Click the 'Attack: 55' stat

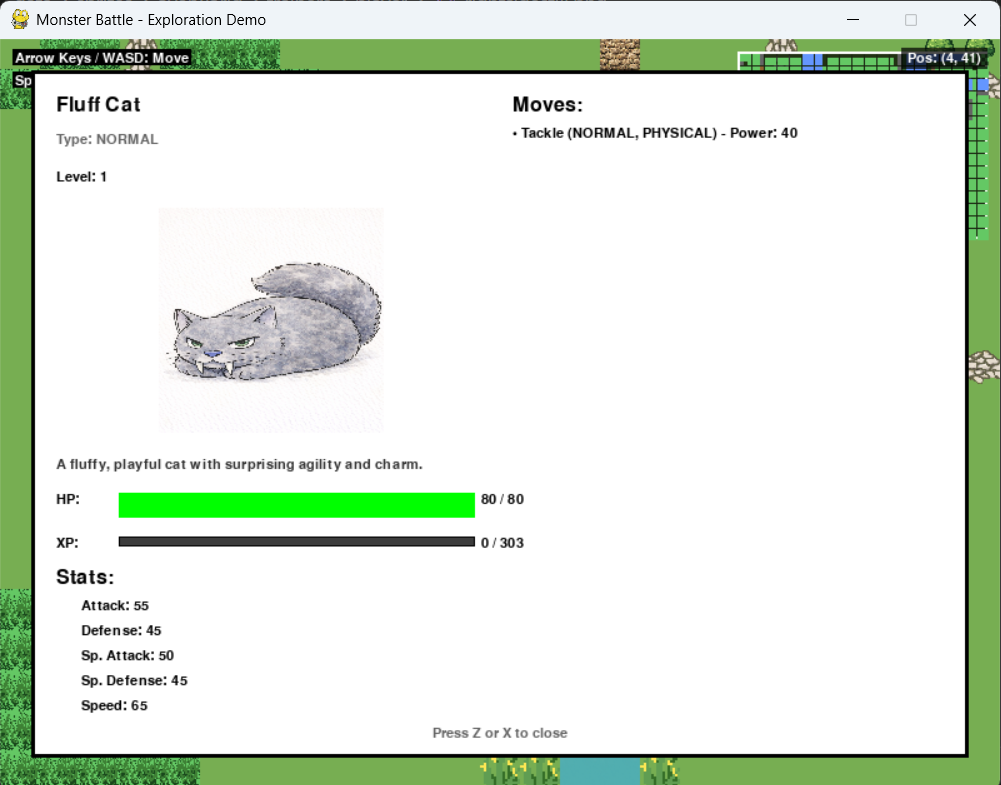115,606
